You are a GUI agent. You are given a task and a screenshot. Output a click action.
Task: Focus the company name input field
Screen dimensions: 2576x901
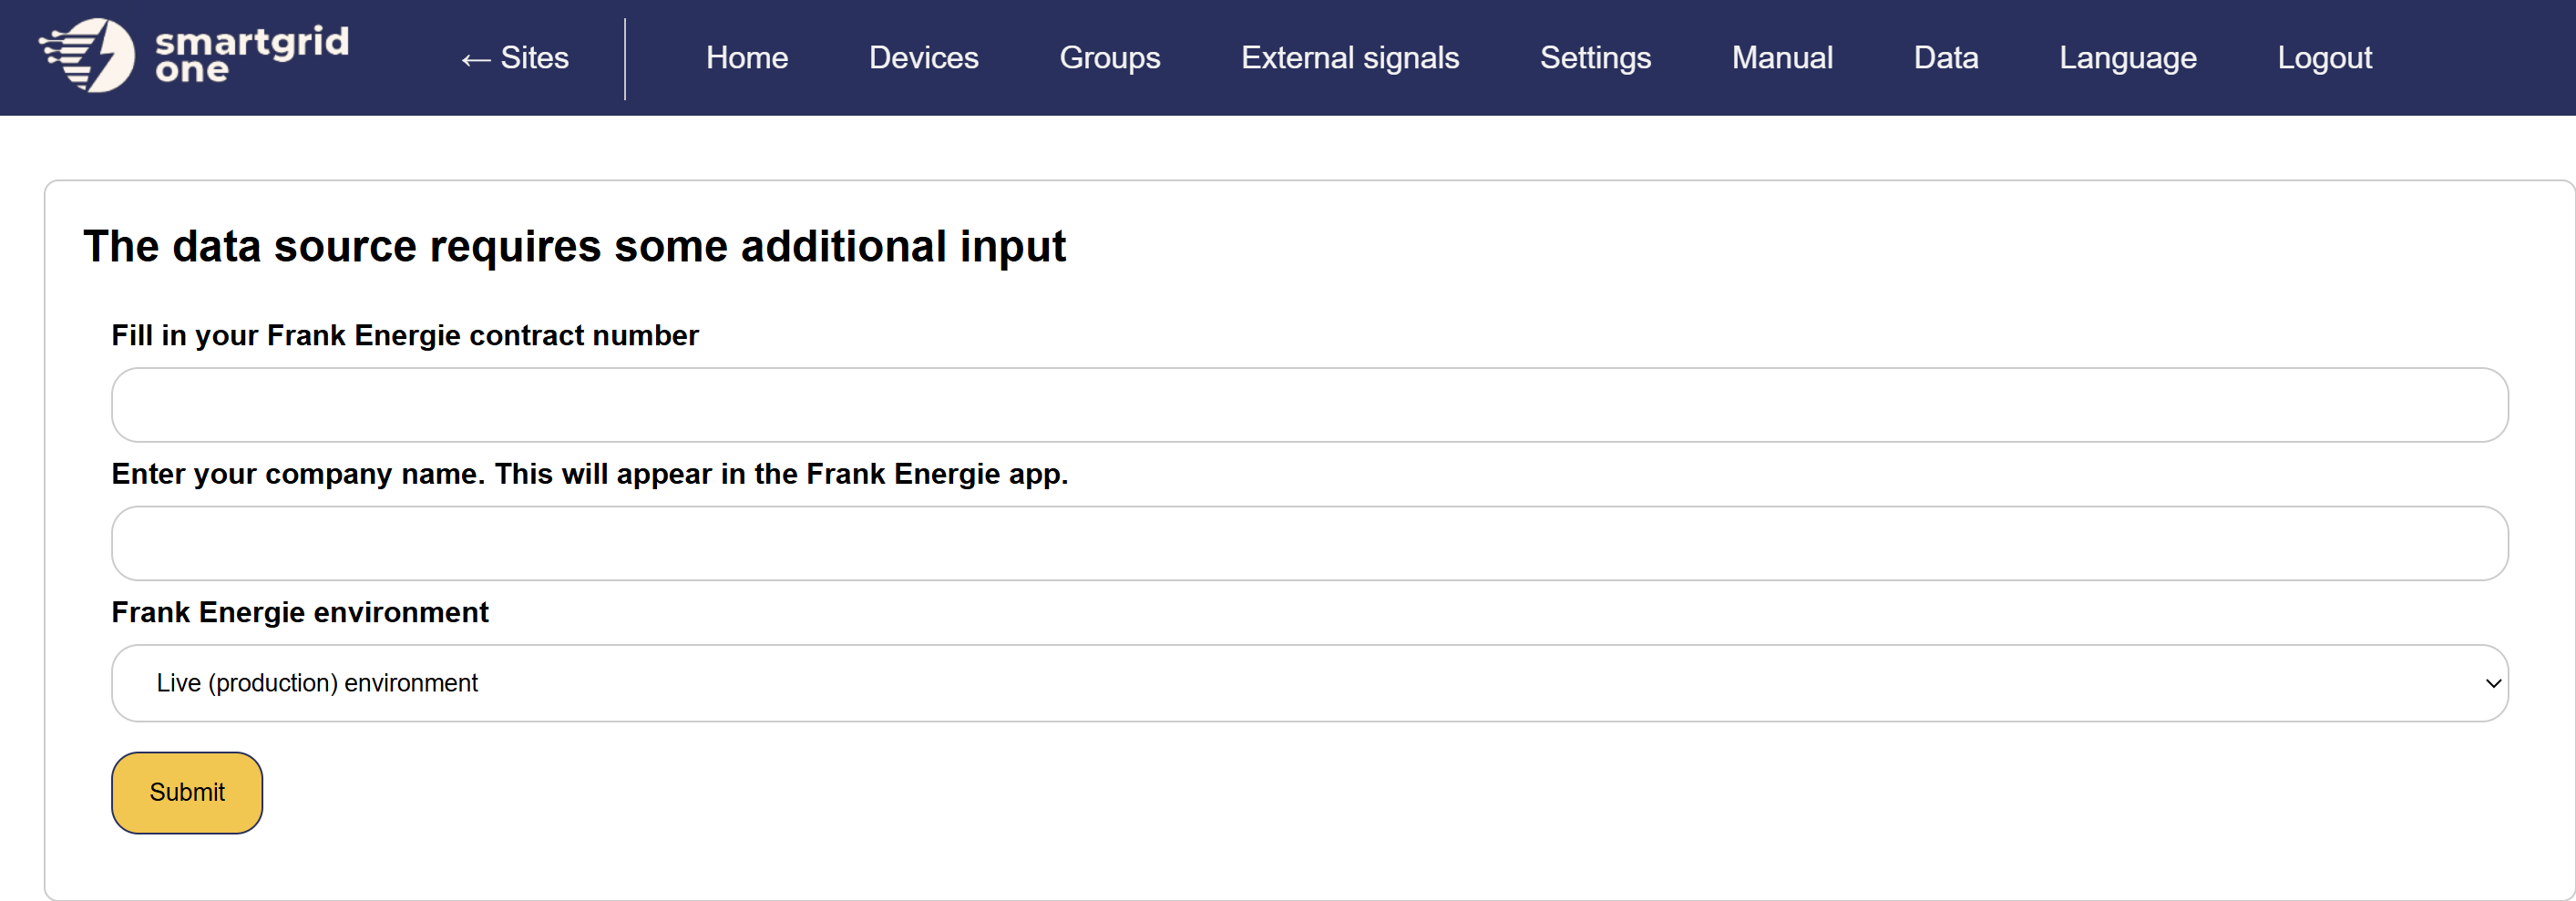(x=1300, y=543)
